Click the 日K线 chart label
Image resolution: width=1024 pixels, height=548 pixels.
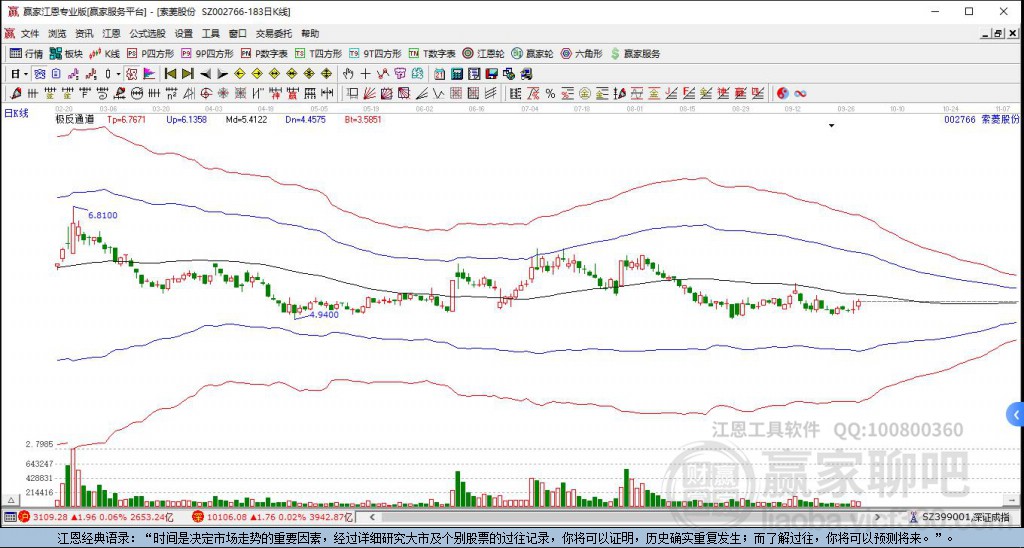click(16, 114)
